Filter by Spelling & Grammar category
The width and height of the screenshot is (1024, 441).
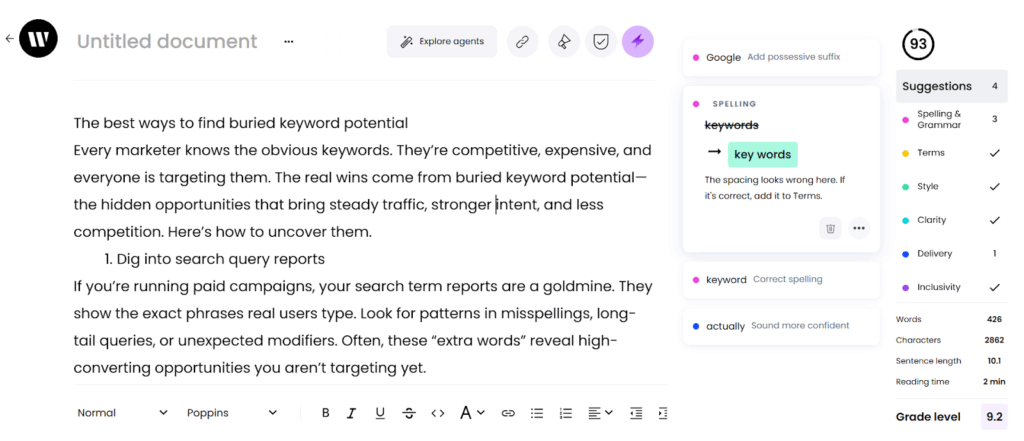(x=952, y=120)
